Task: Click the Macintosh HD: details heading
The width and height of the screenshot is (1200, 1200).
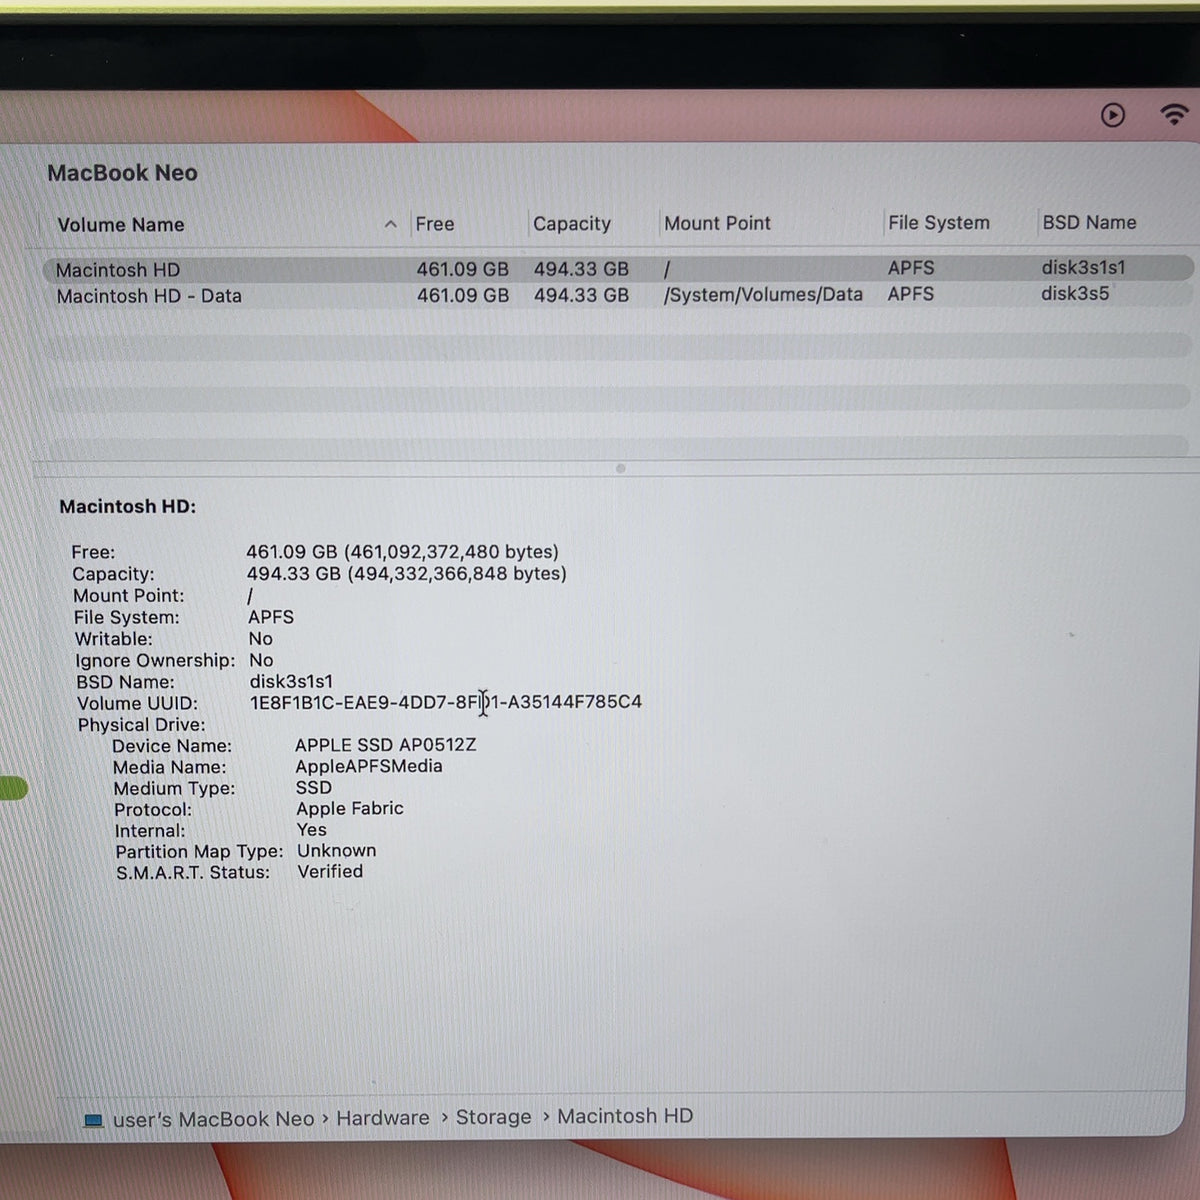Action: (x=128, y=506)
